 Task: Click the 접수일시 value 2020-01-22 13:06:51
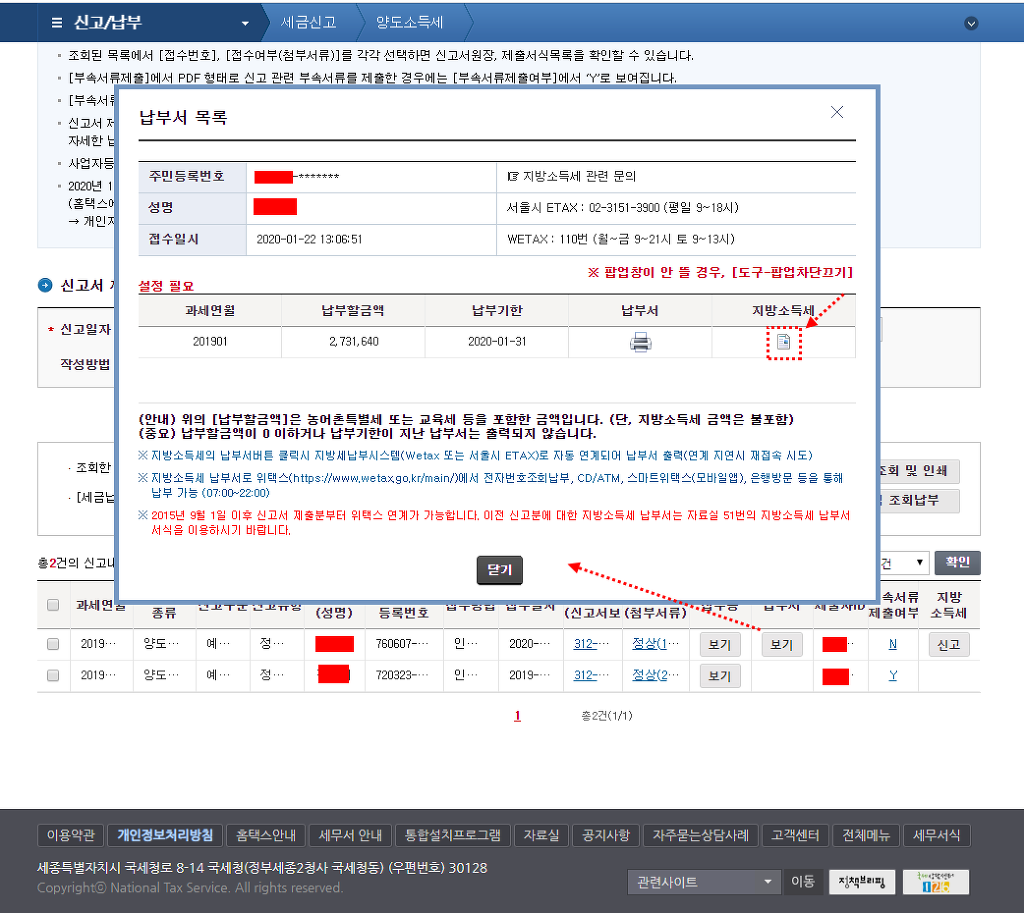[309, 240]
